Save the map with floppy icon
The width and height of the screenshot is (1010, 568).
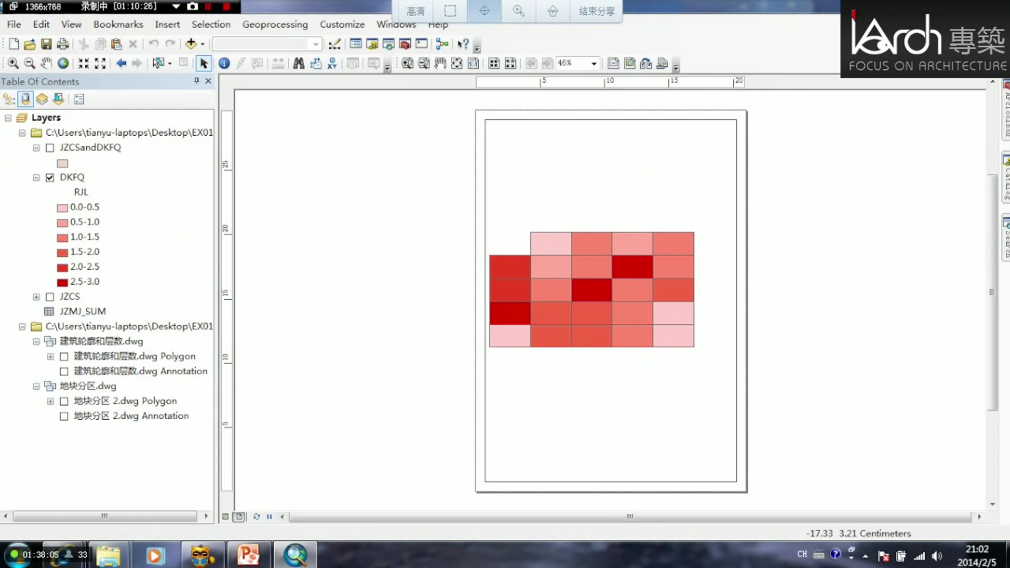pos(46,44)
